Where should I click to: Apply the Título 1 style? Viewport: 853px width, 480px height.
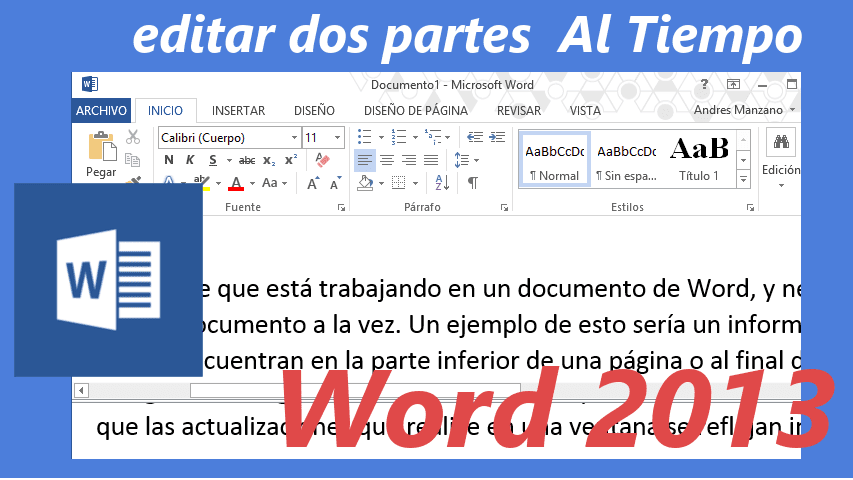pos(699,161)
